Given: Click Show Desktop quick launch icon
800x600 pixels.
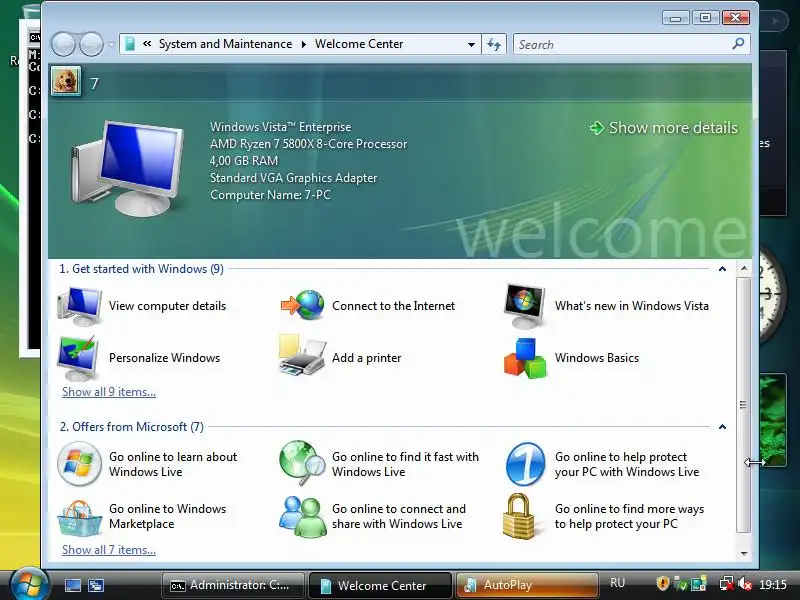Looking at the screenshot, I should click(x=72, y=585).
